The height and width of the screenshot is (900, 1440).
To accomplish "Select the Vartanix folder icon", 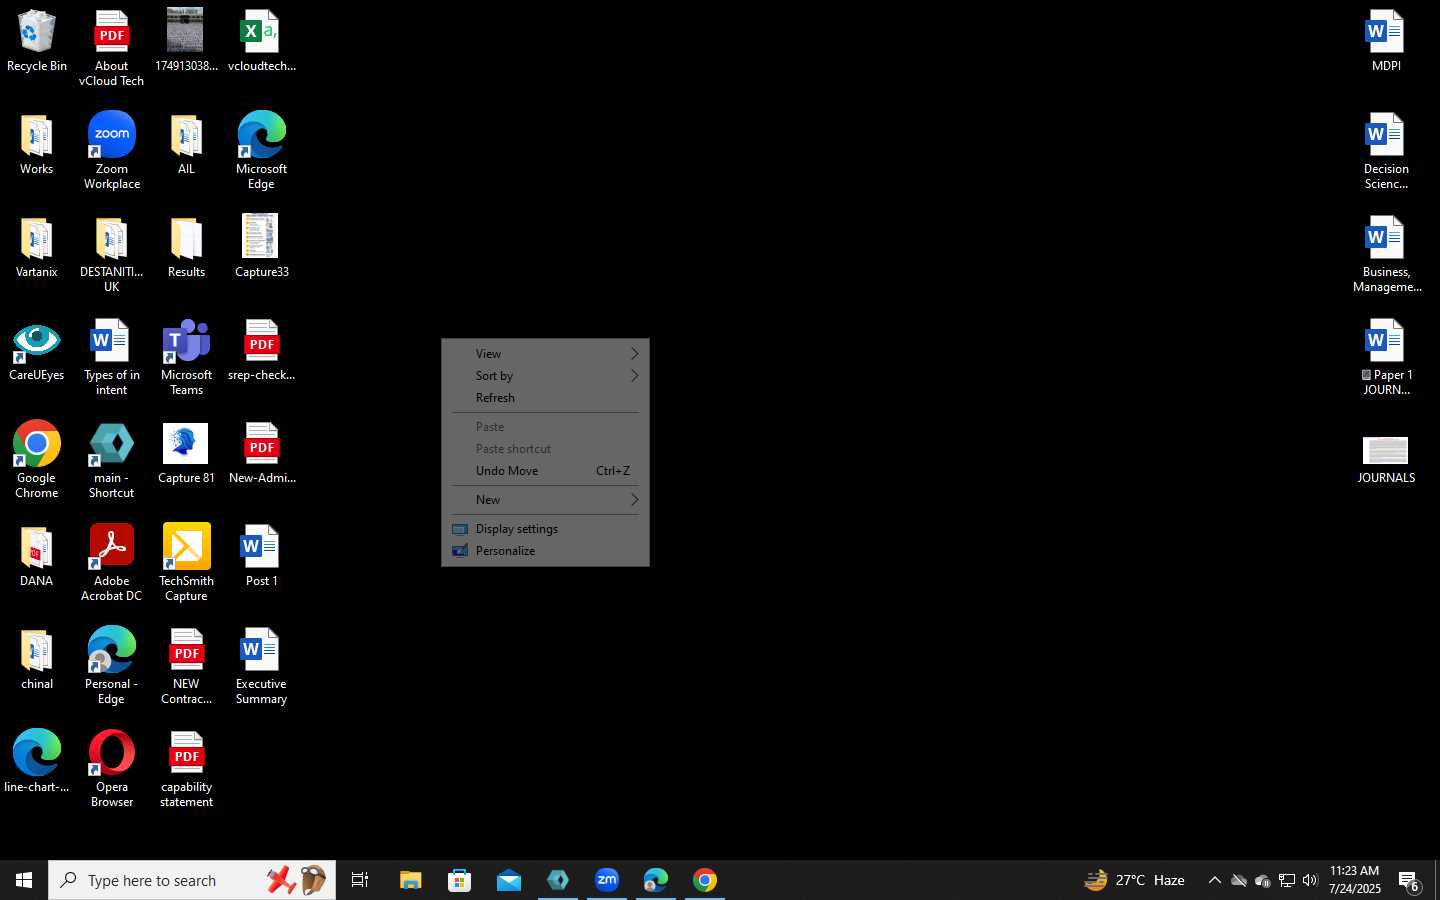I will [37, 249].
